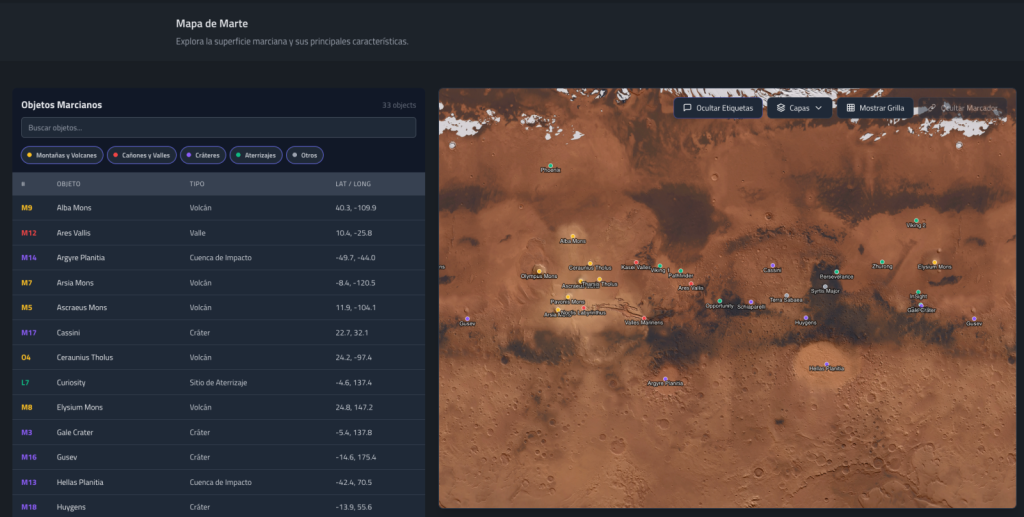This screenshot has width=1024, height=517.
Task: Click the Buscar objetos search field
Action: click(x=218, y=127)
